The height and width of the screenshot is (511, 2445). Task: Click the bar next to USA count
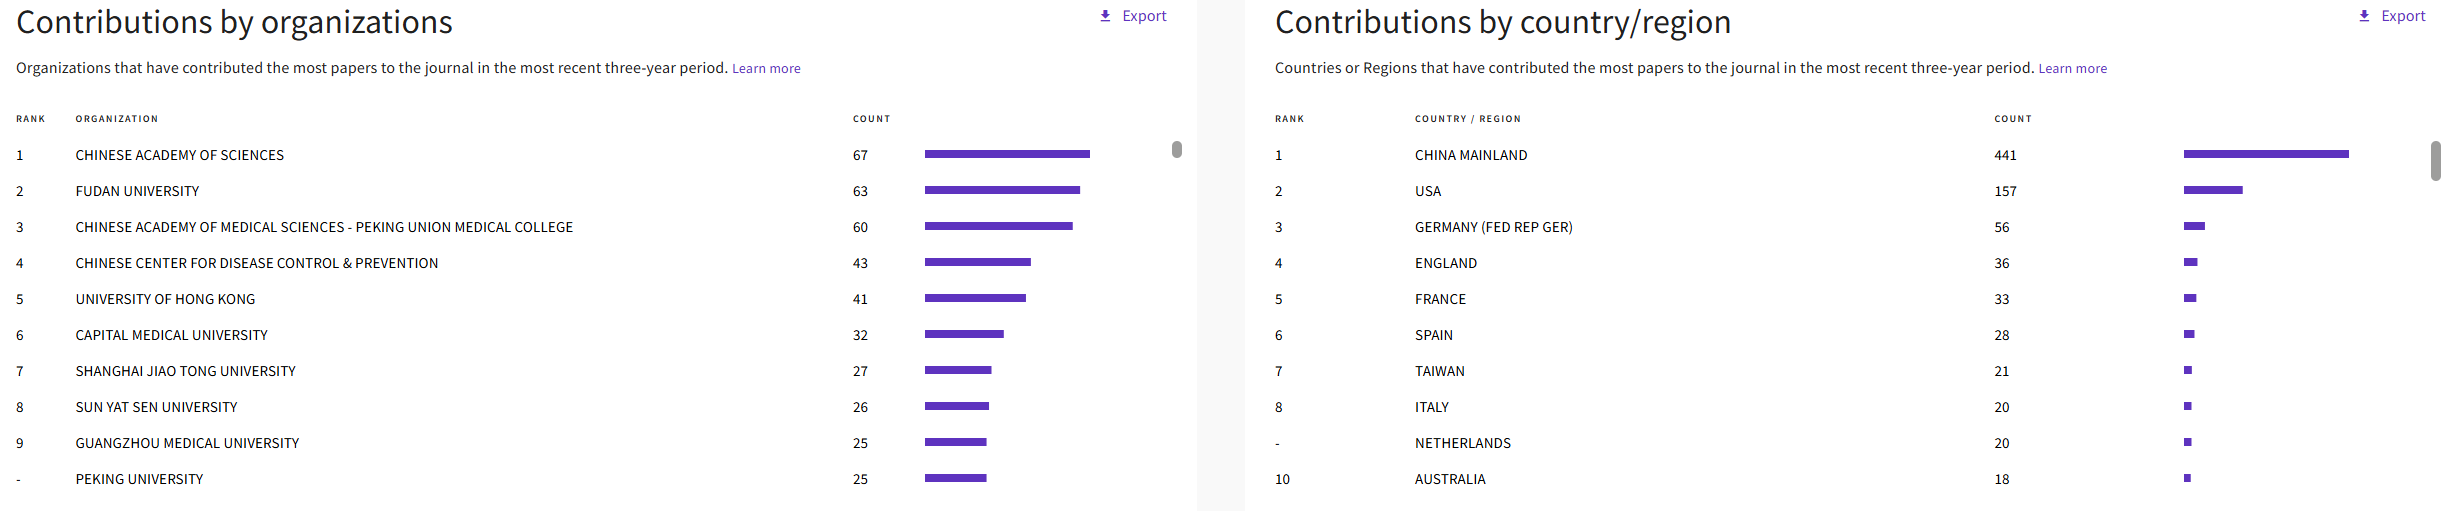pos(2213,190)
